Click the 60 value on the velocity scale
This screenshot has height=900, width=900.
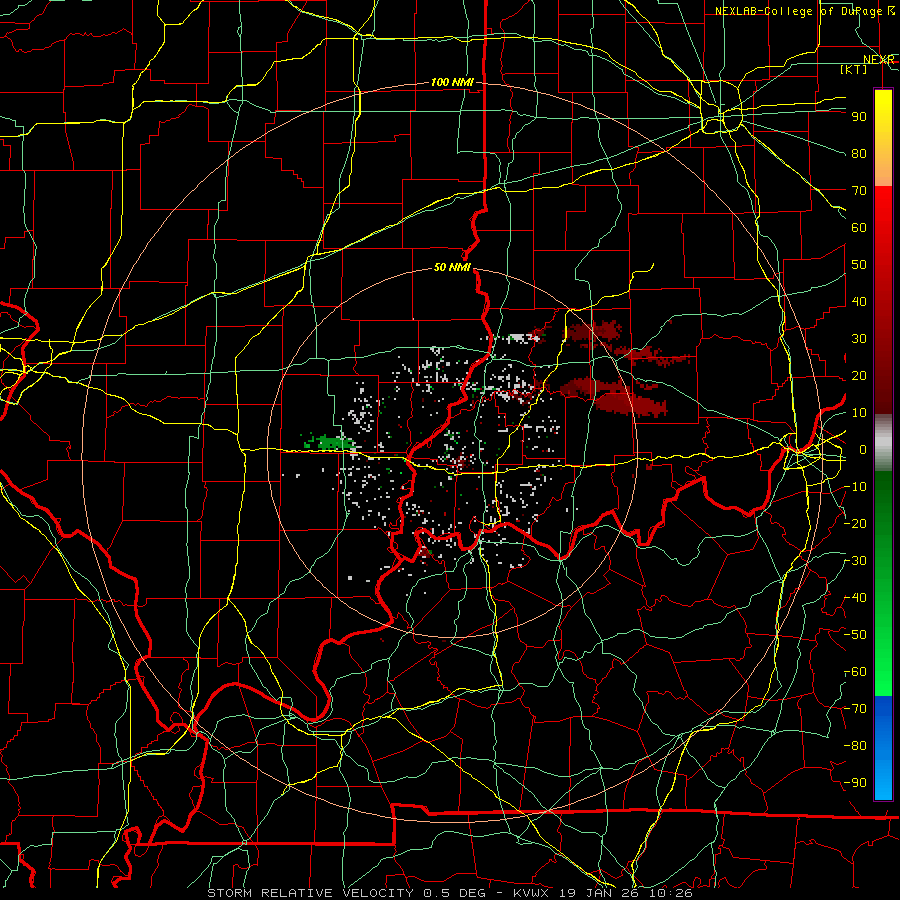click(859, 227)
